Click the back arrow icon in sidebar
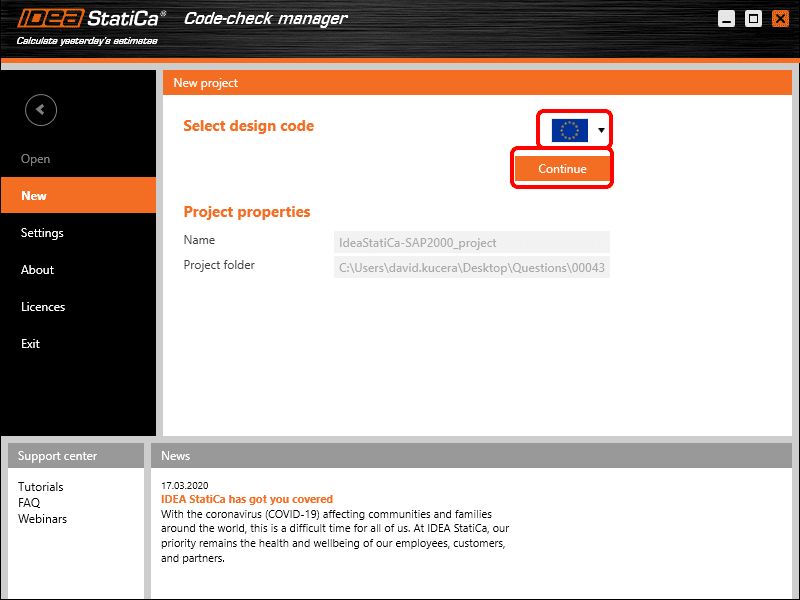This screenshot has height=600, width=800. [x=41, y=110]
